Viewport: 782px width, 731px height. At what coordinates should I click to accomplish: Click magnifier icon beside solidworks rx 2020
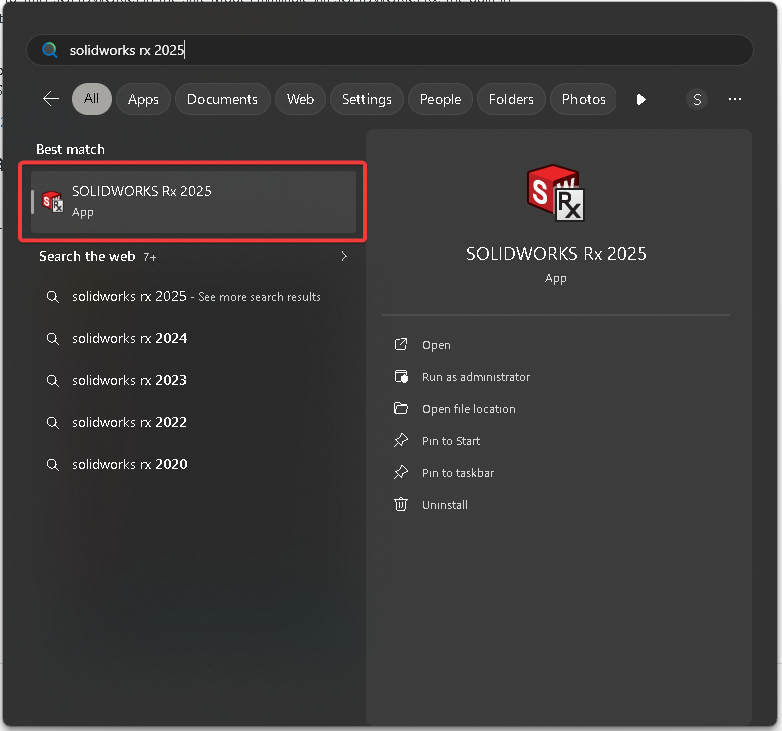point(52,465)
